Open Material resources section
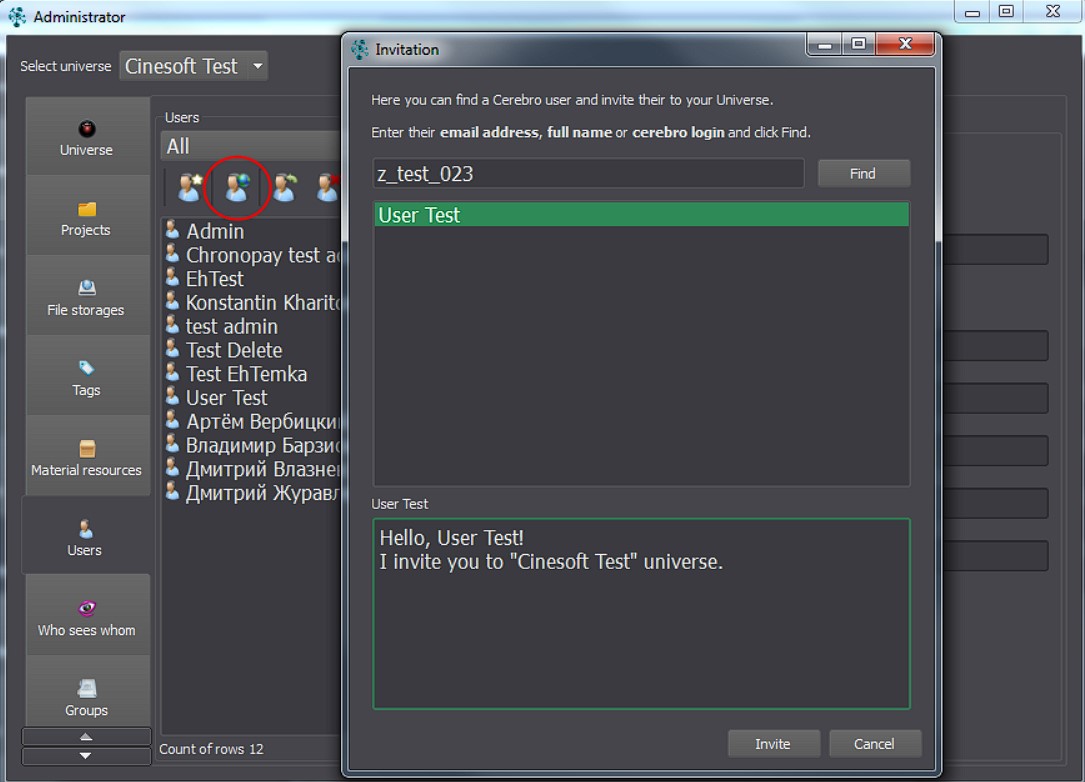The image size is (1085, 782). pyautogui.click(x=86, y=456)
